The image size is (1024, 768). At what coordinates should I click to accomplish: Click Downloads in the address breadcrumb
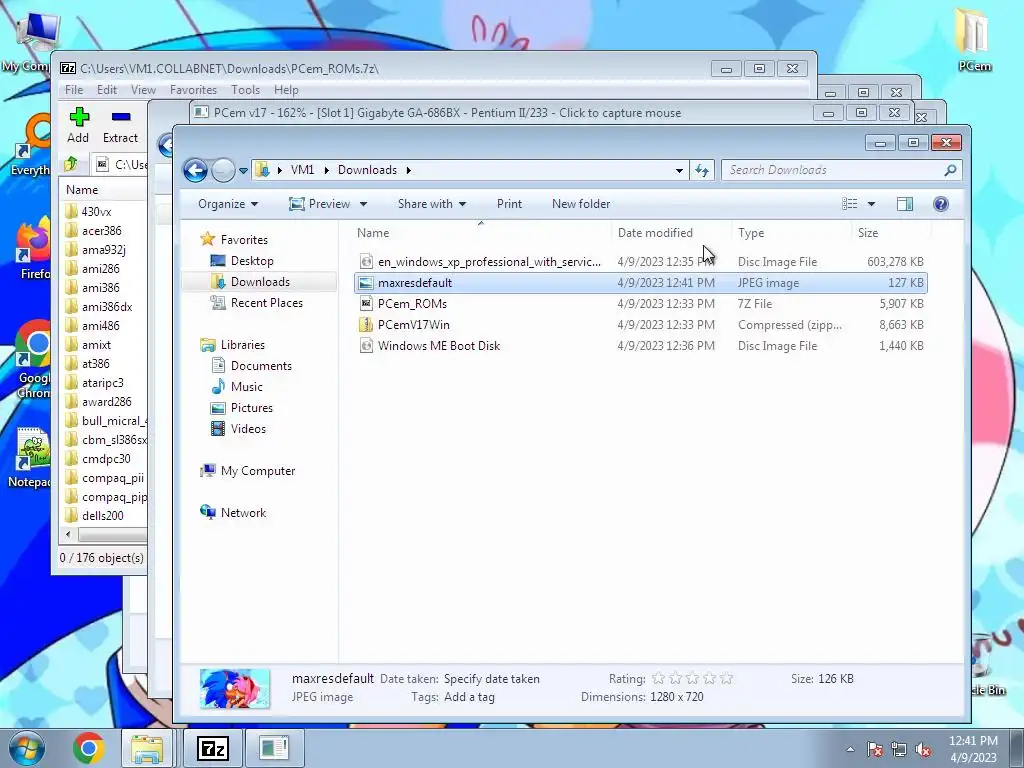click(x=367, y=170)
